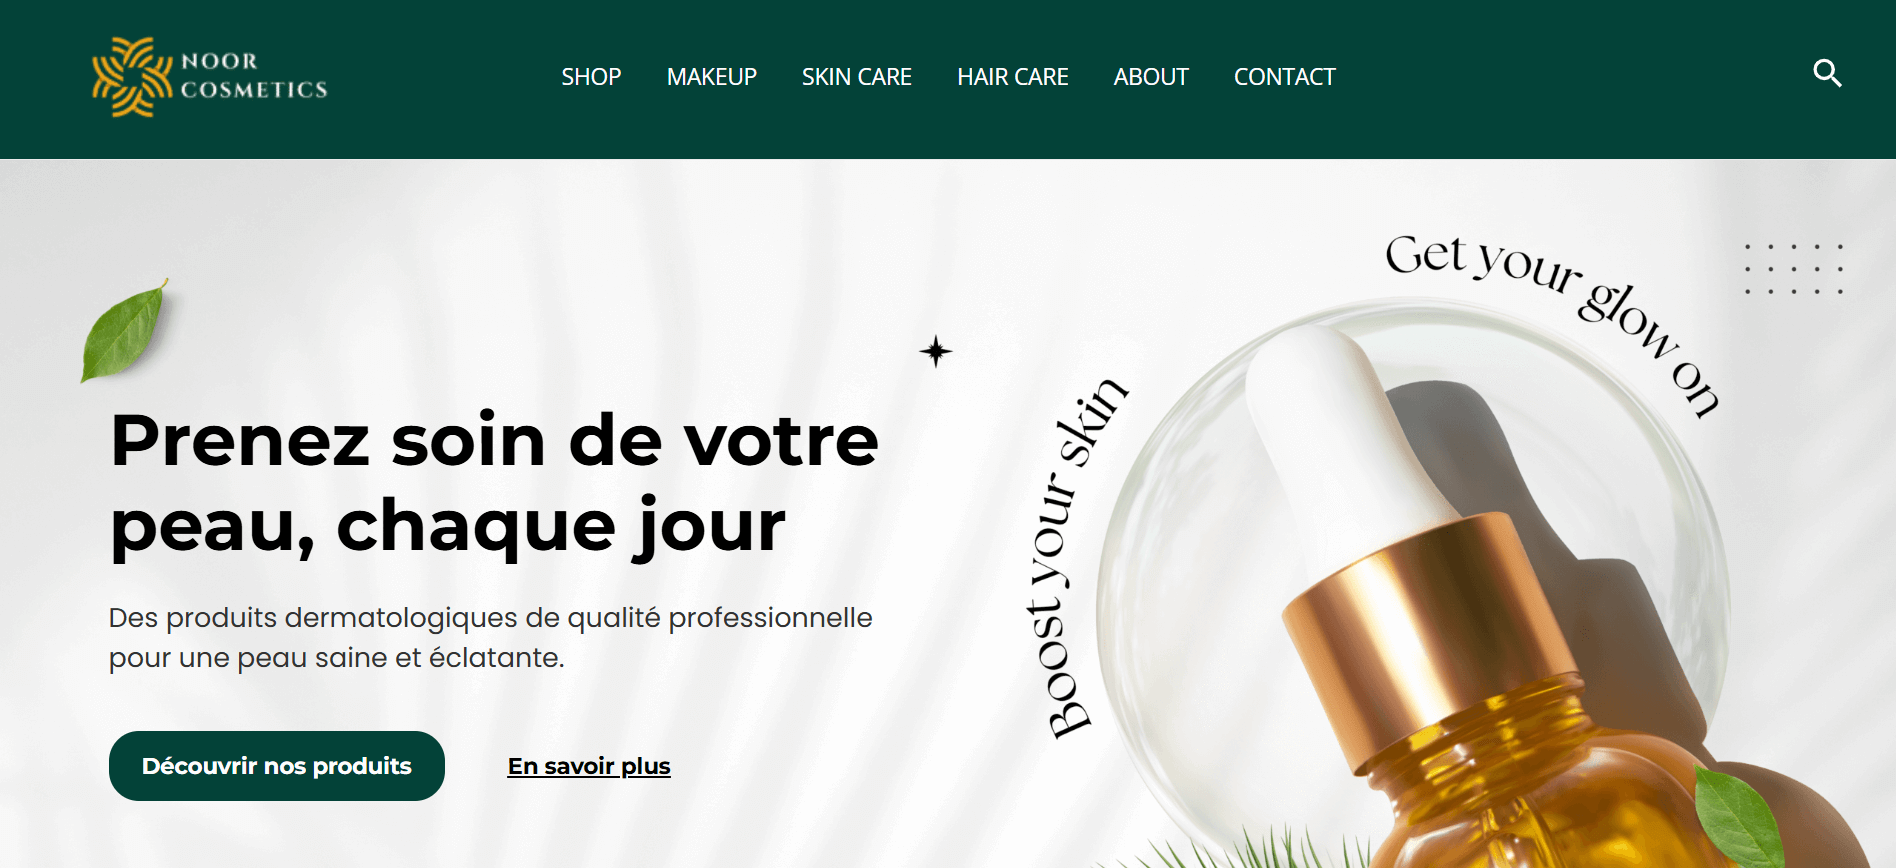Click the Découvrir nos produits button
Viewport: 1896px width, 868px height.
click(x=277, y=766)
